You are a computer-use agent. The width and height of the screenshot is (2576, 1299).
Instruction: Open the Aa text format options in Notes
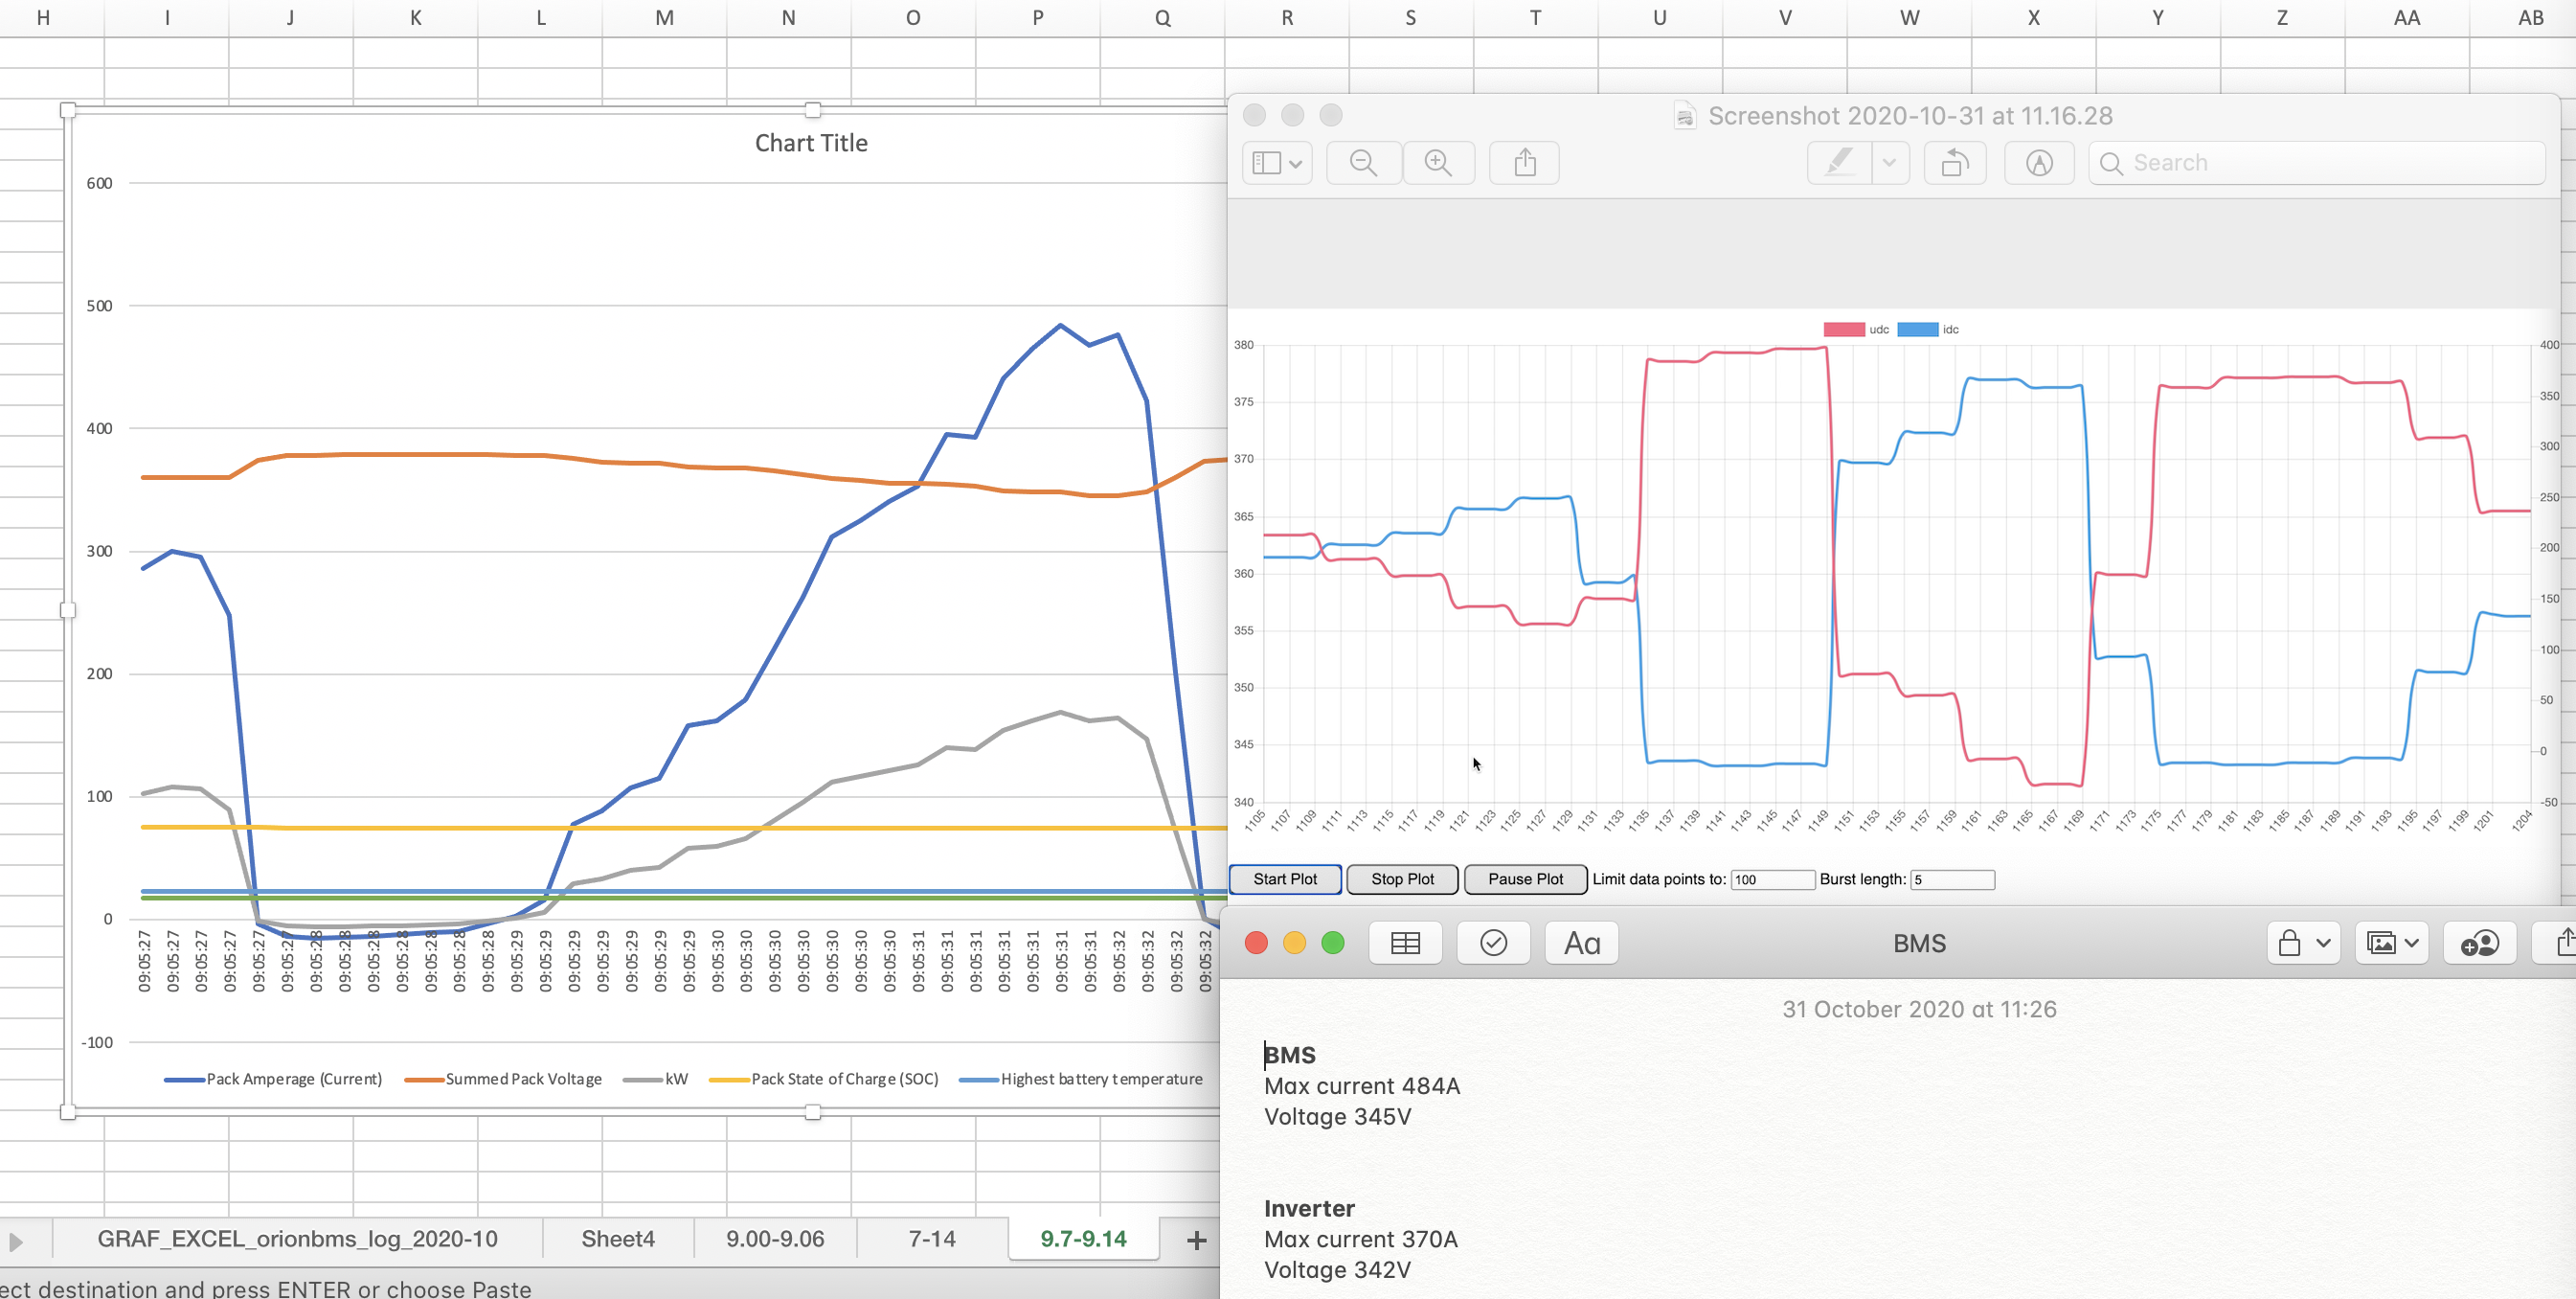[x=1581, y=943]
